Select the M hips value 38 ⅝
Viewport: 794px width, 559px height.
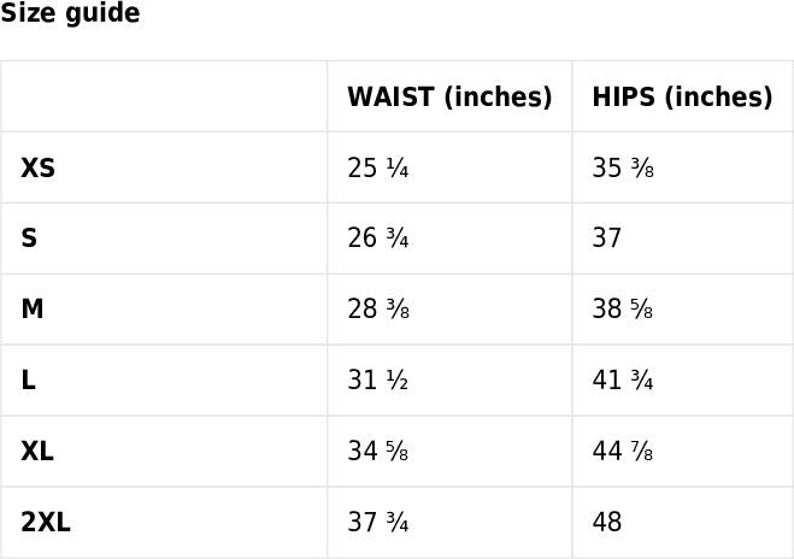[623, 309]
